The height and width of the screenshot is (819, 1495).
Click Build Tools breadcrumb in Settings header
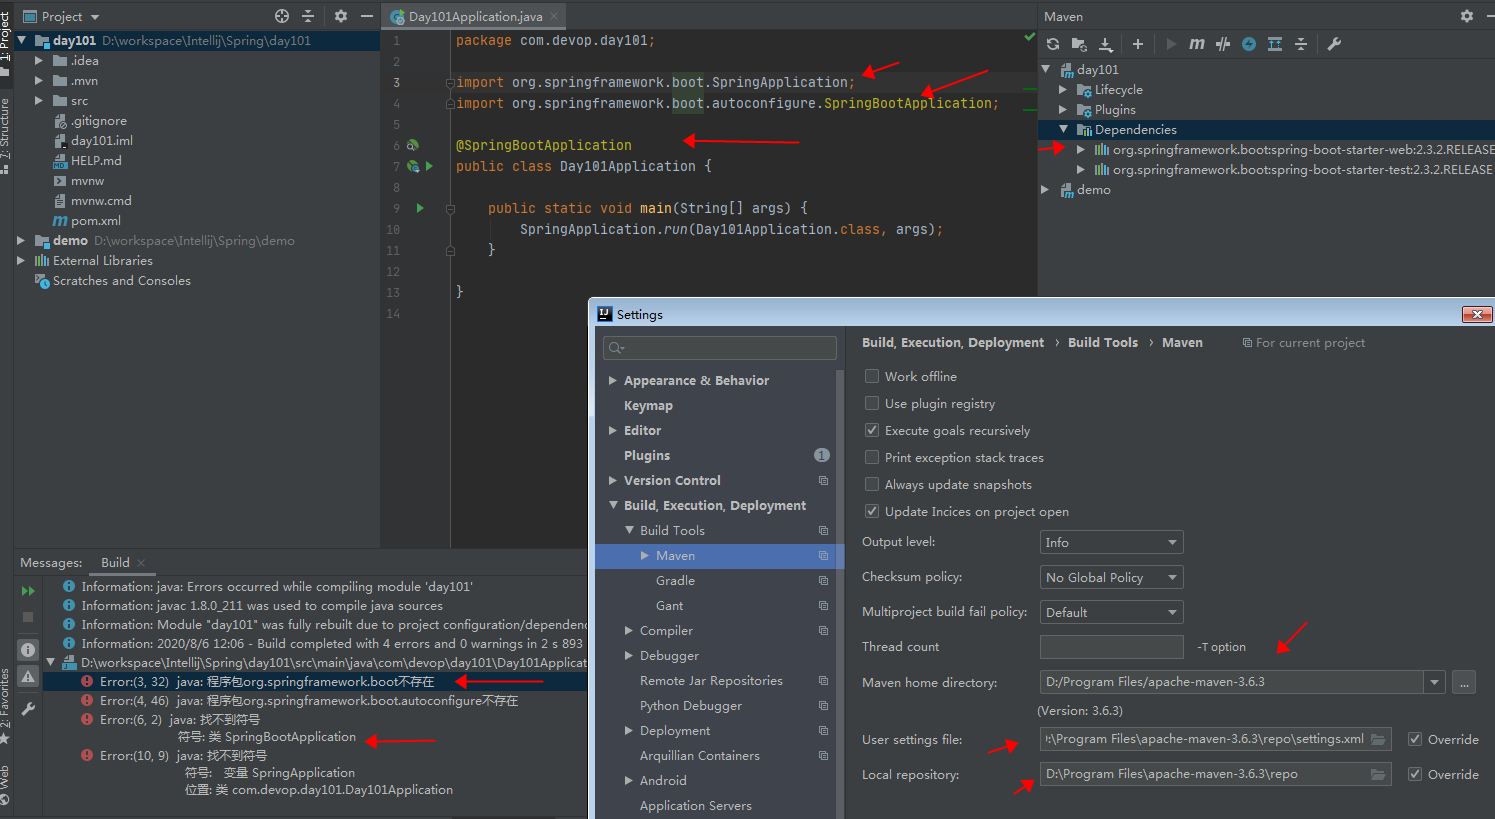coord(1102,342)
